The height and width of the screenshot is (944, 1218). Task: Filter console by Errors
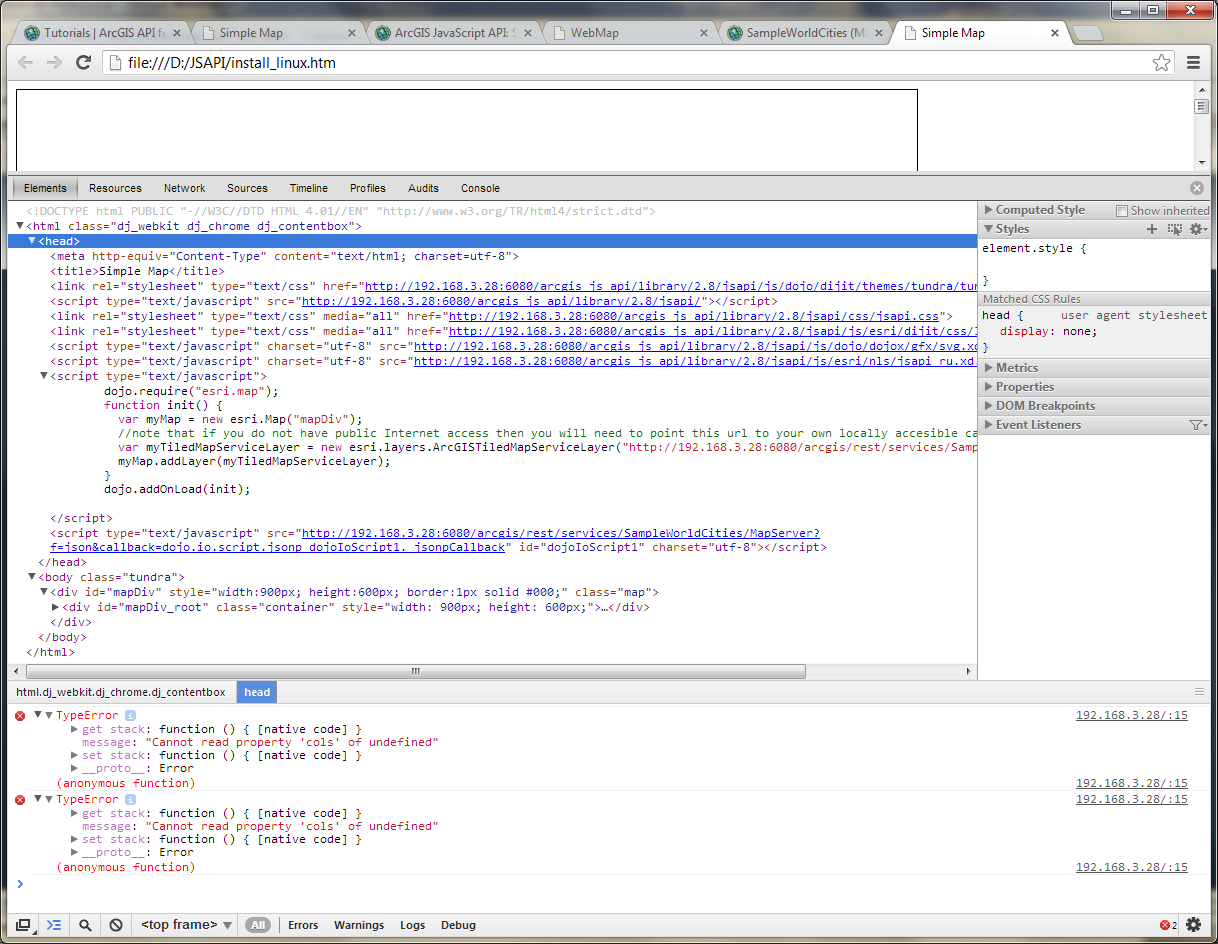point(303,925)
